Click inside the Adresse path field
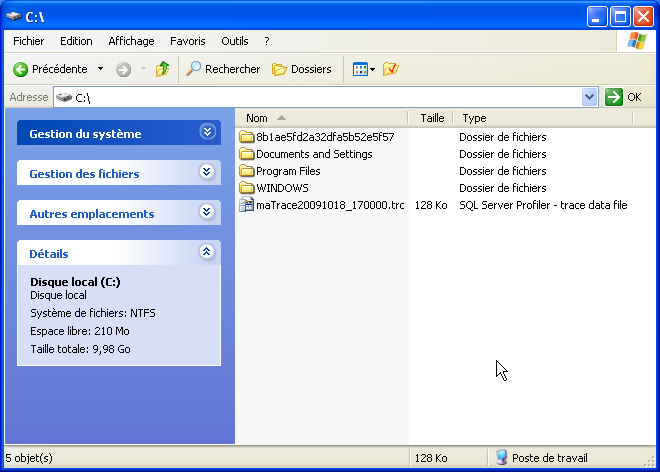This screenshot has width=660, height=472. [320, 97]
